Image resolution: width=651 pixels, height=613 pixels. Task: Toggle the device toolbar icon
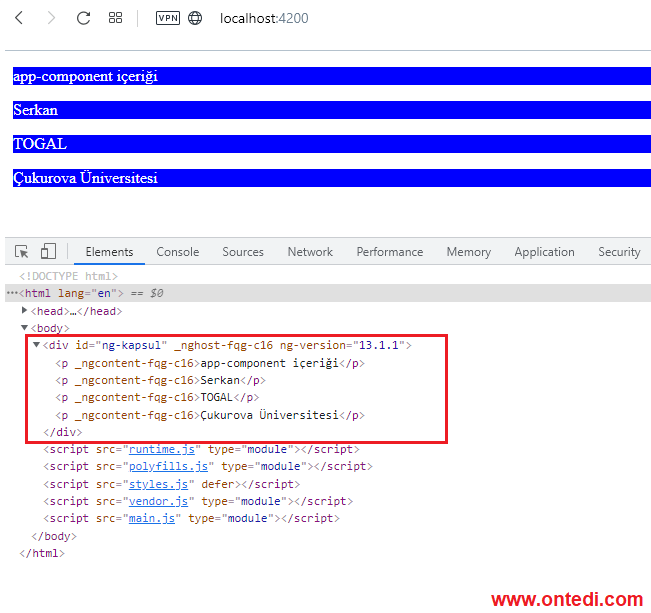tap(48, 251)
